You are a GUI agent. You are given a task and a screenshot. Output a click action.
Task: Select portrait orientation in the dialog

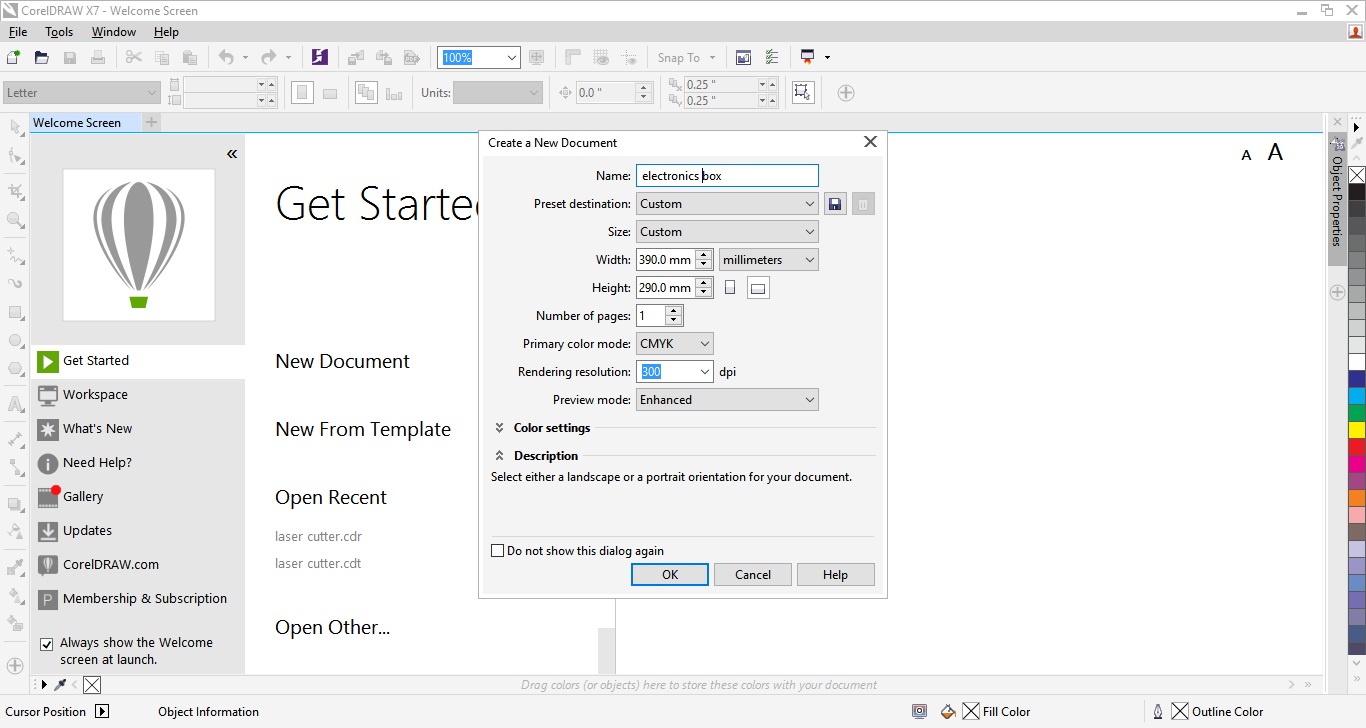[x=730, y=288]
